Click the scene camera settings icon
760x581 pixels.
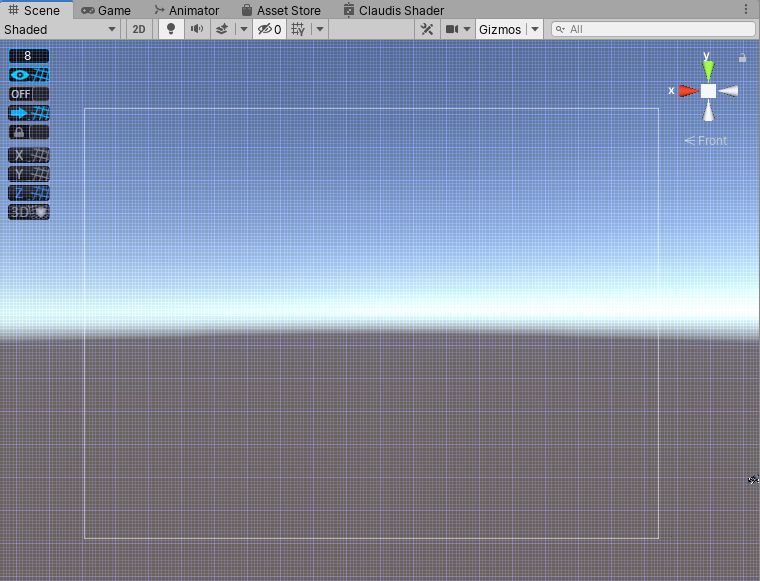[451, 29]
